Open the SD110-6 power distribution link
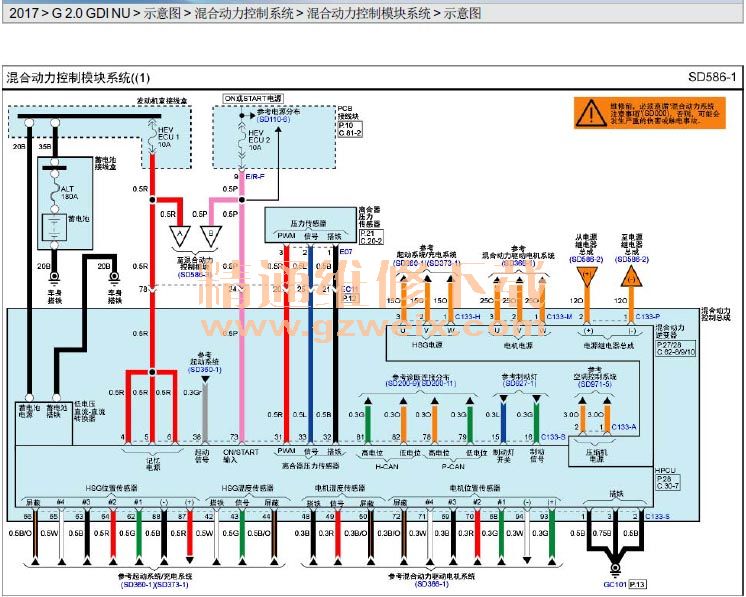 pyautogui.click(x=274, y=119)
